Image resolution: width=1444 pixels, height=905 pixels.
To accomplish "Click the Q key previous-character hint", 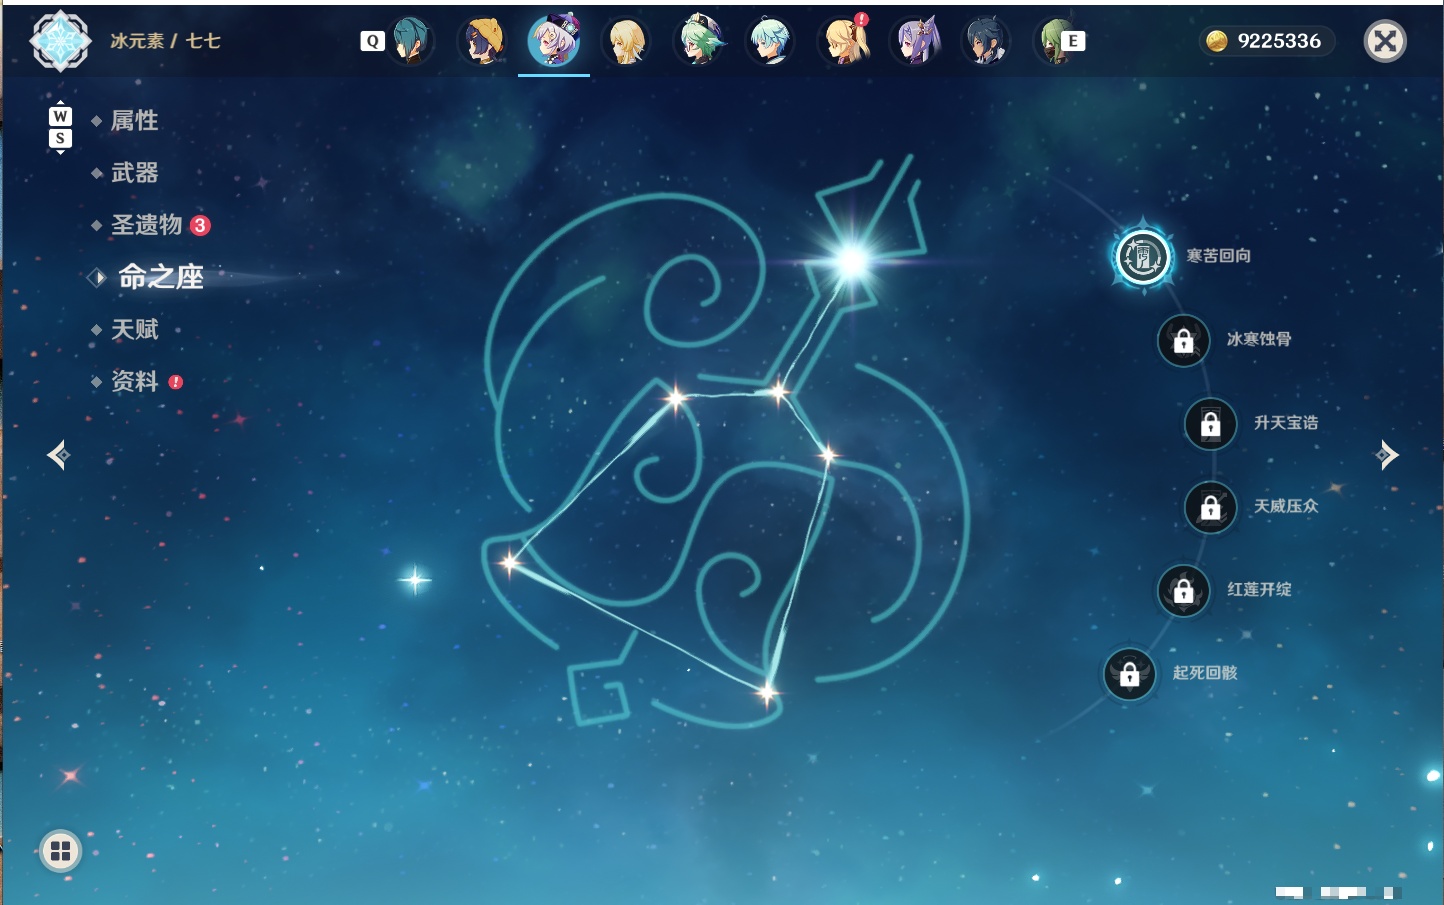I will (372, 41).
